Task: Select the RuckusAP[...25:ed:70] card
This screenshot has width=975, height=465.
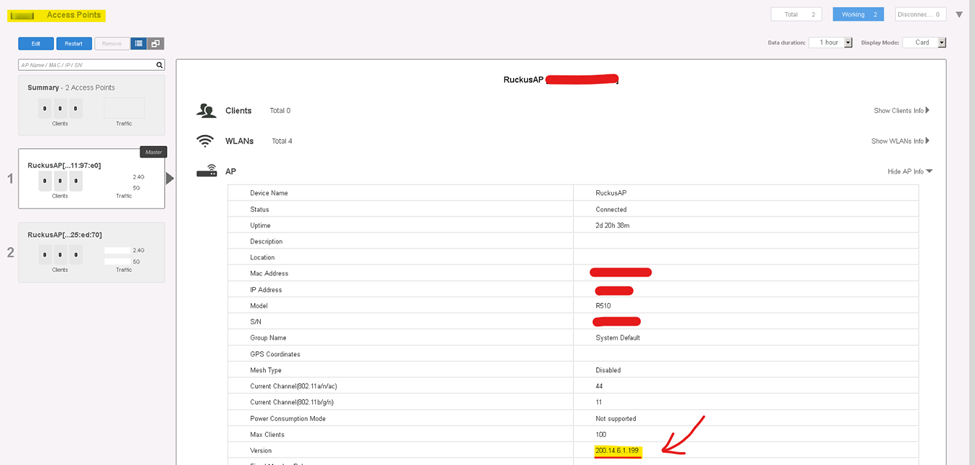Action: coord(91,252)
